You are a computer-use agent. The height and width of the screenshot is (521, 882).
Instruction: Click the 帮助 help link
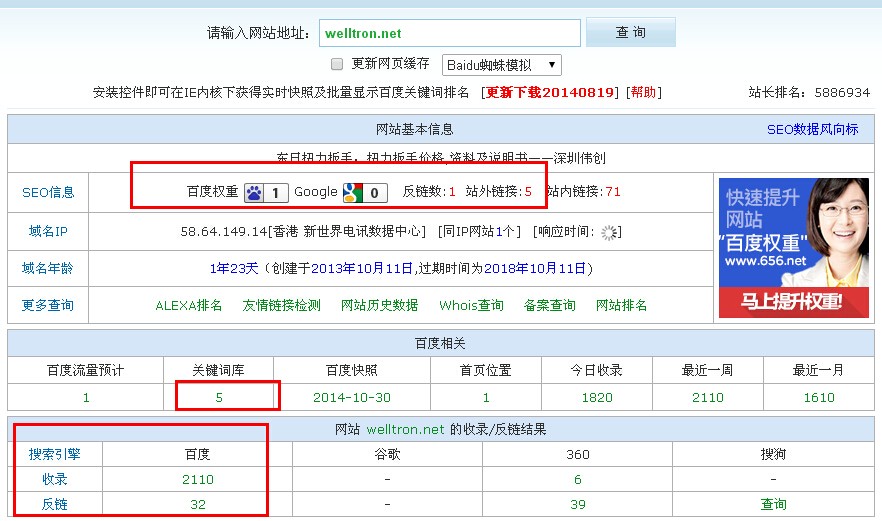click(x=642, y=92)
